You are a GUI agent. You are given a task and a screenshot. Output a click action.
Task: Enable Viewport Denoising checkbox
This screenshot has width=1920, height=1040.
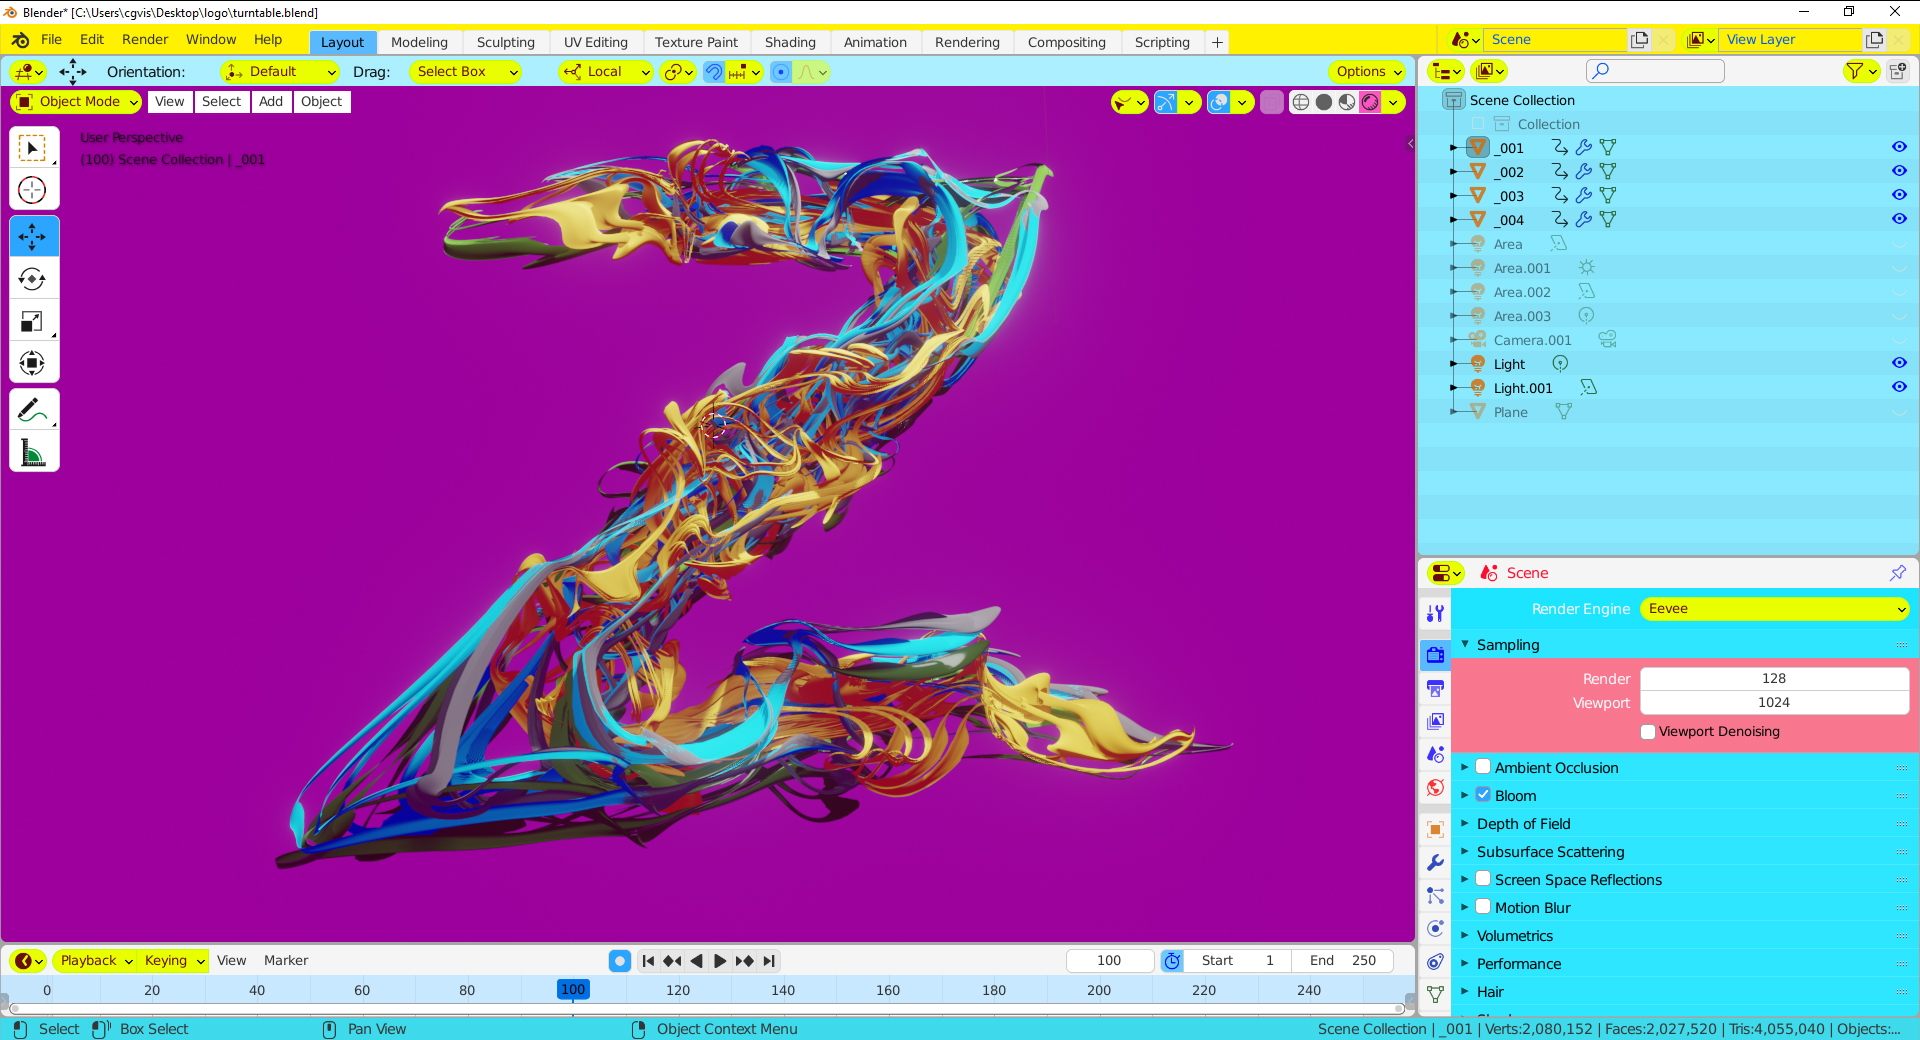point(1648,732)
